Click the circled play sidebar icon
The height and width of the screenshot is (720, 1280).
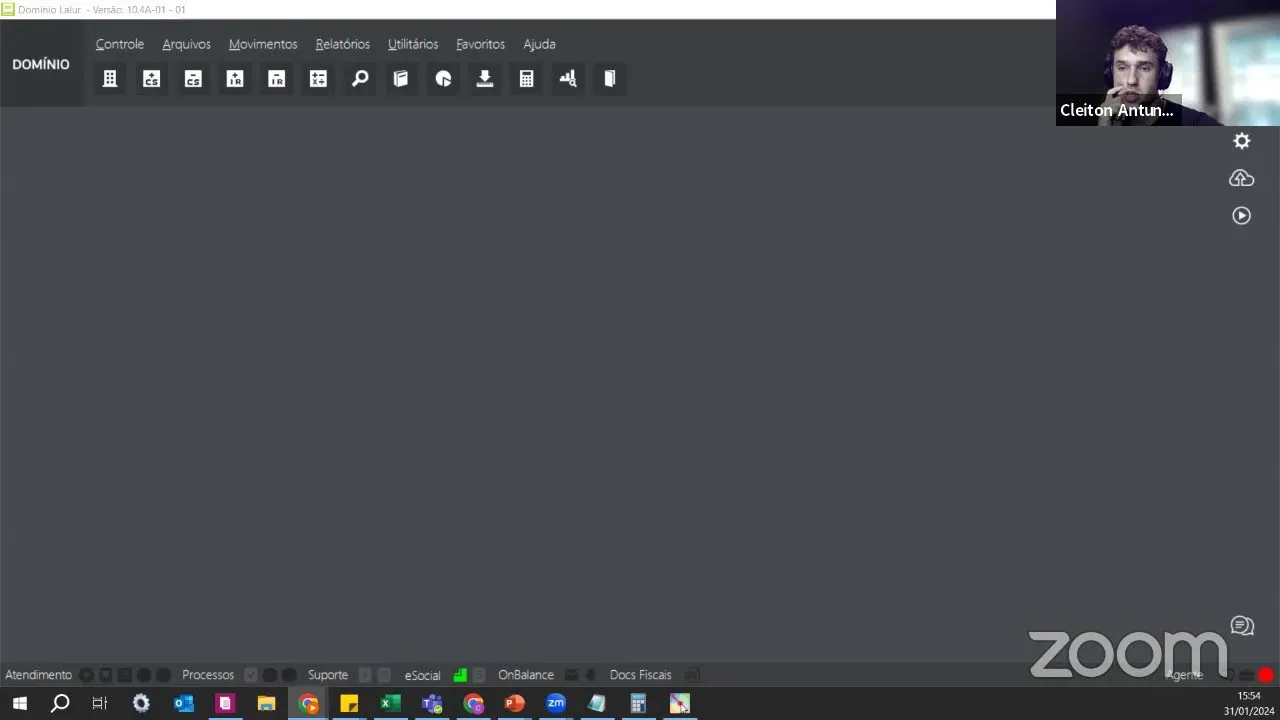tap(1242, 215)
